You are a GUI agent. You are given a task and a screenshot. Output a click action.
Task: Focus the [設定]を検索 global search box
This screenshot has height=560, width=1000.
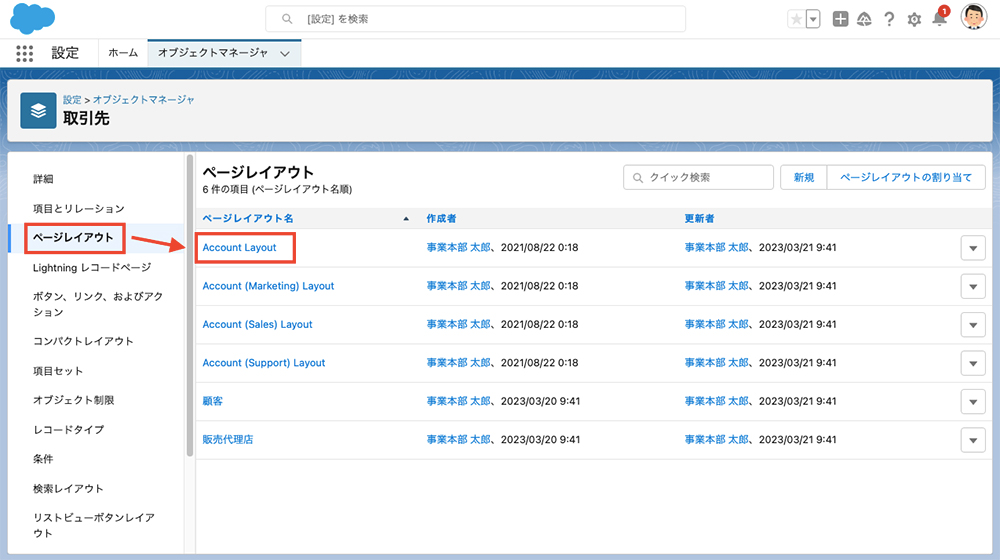tap(475, 19)
